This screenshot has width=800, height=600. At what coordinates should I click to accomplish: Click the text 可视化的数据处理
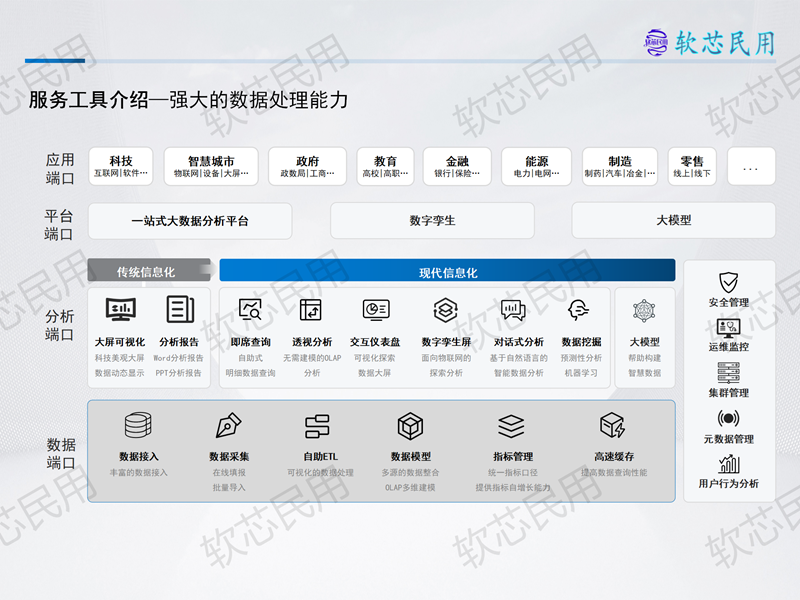320,472
